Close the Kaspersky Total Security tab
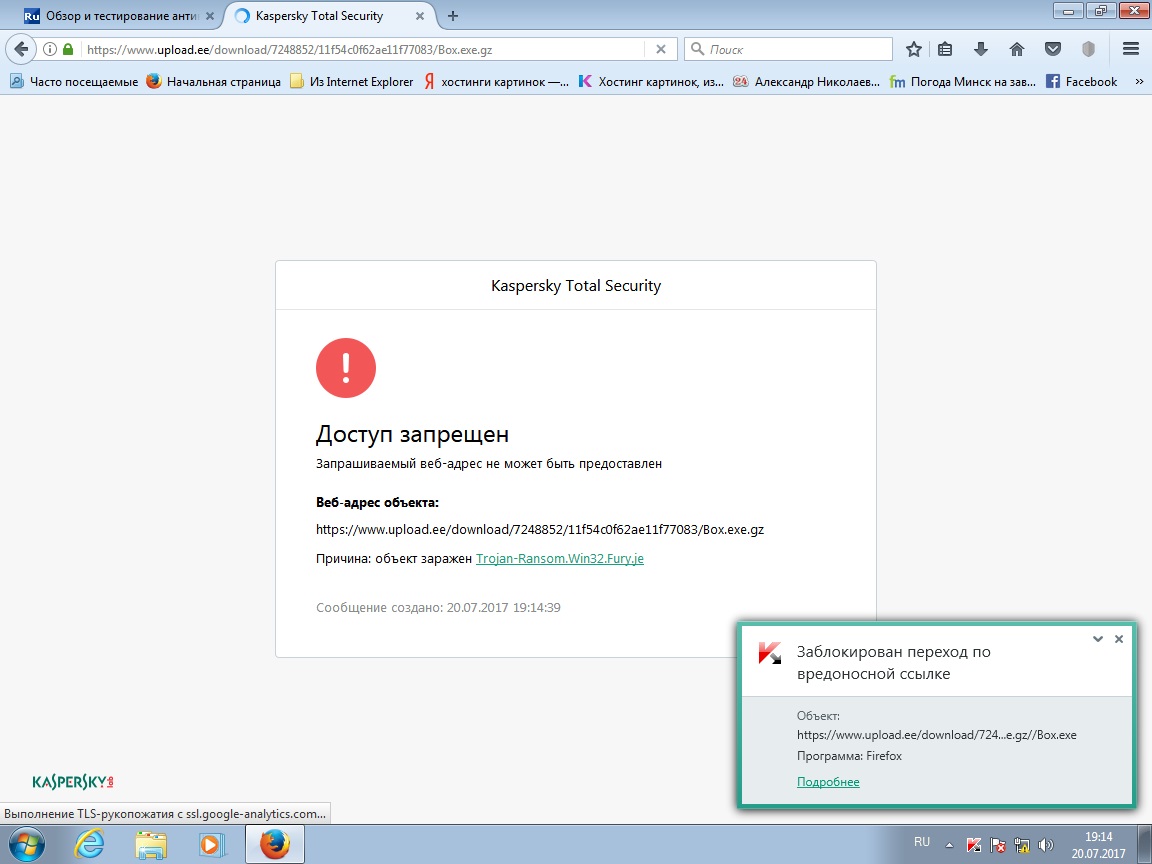Viewport: 1152px width, 864px height. pyautogui.click(x=420, y=16)
